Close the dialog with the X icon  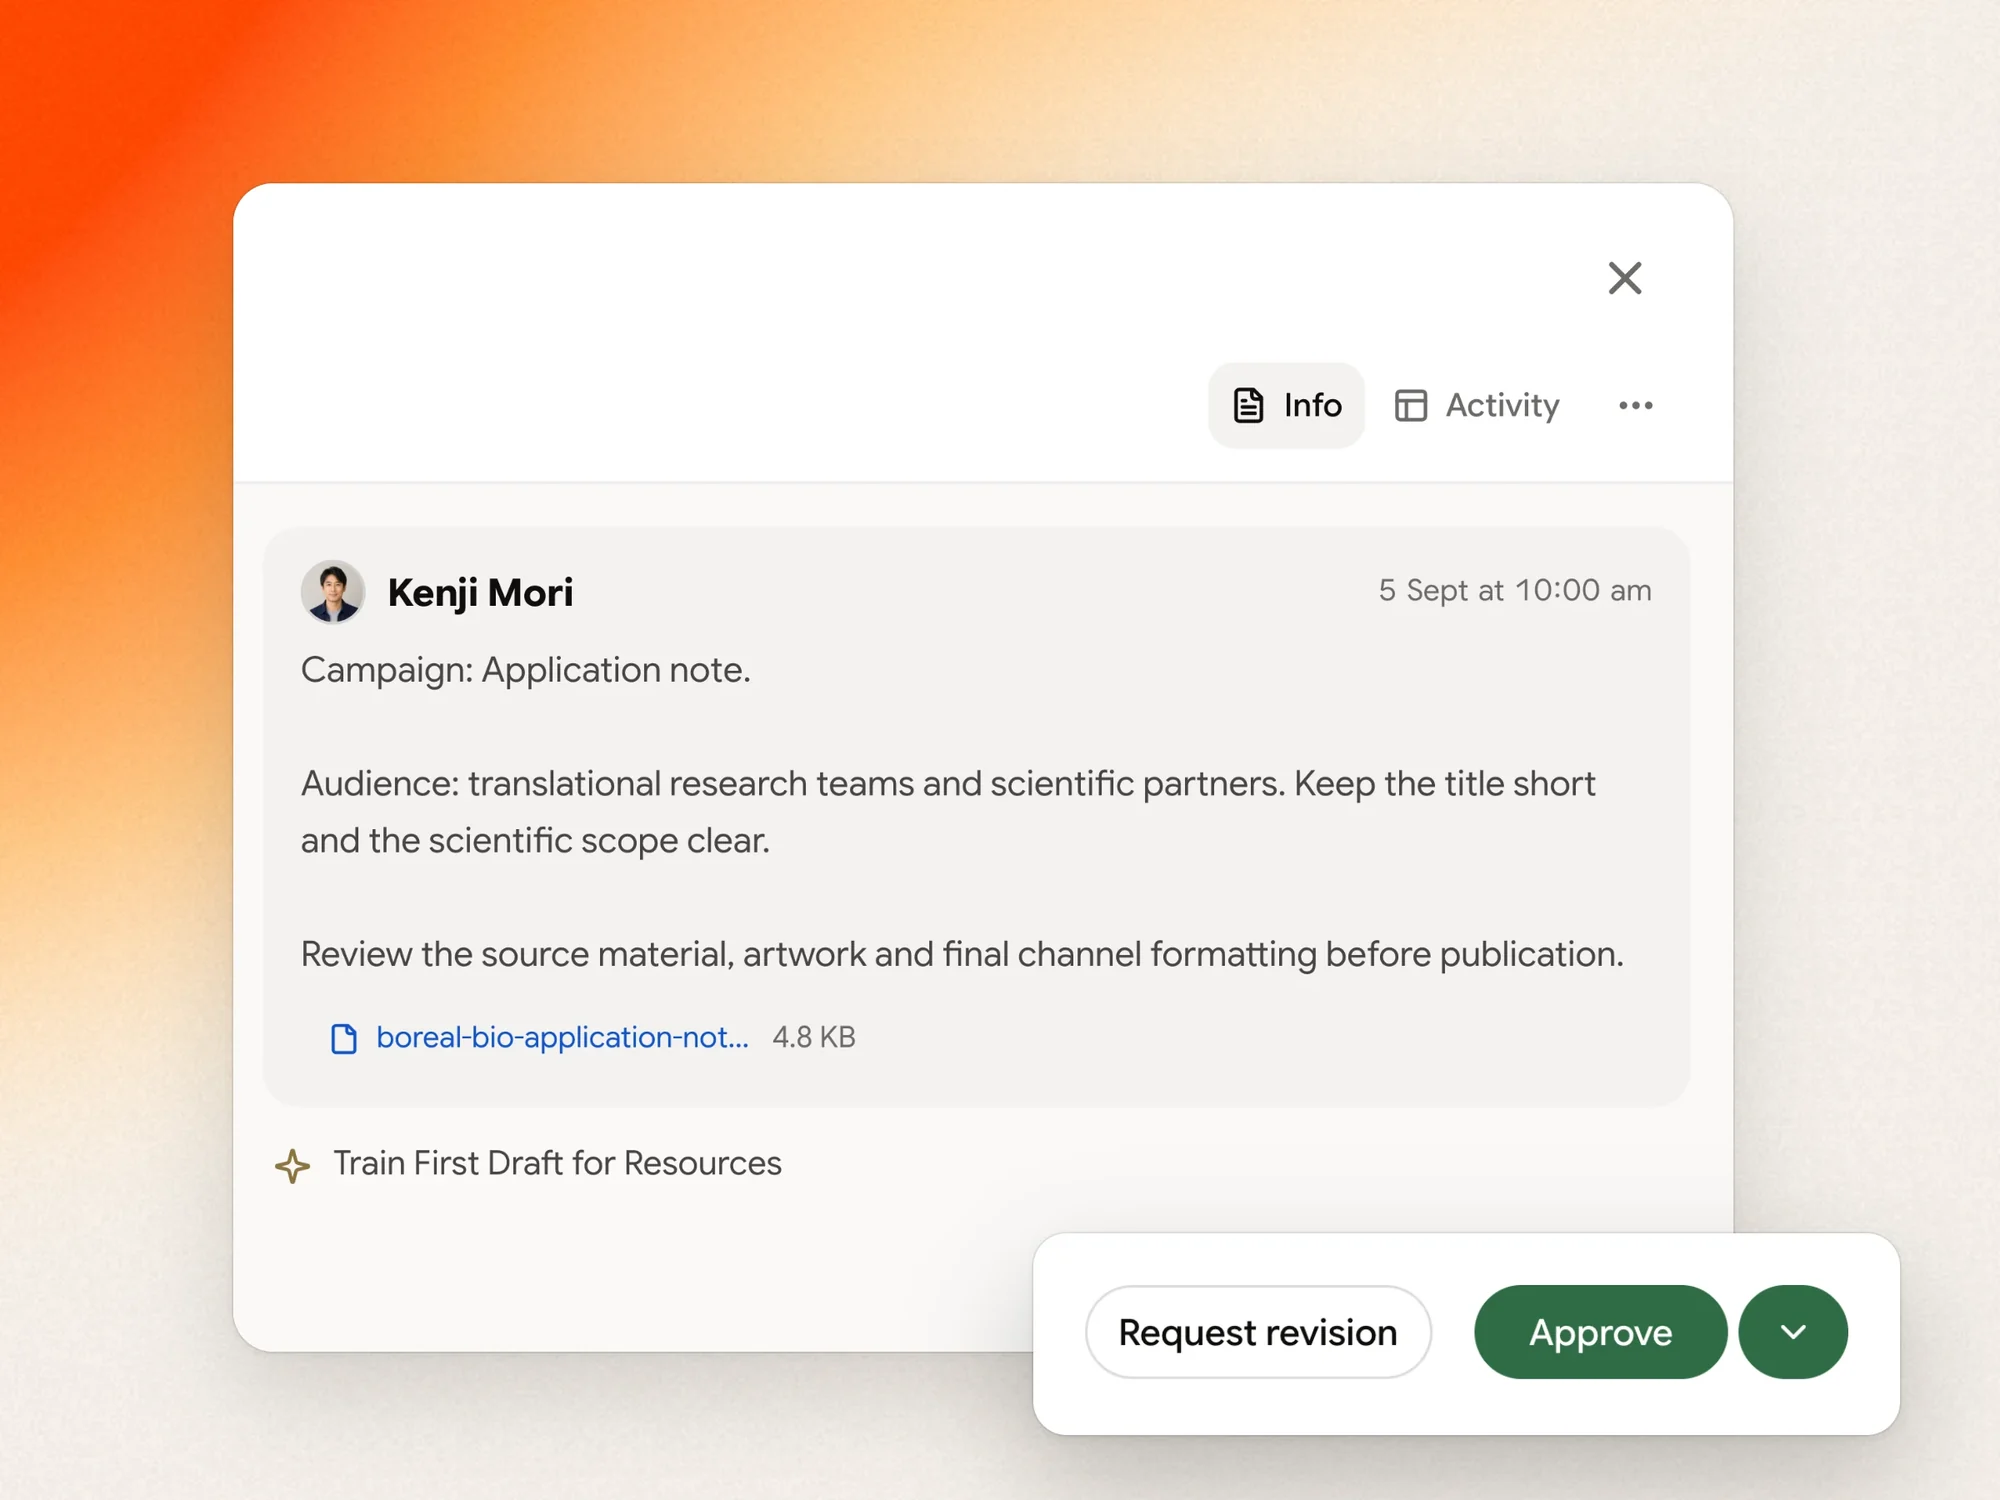pos(1625,278)
